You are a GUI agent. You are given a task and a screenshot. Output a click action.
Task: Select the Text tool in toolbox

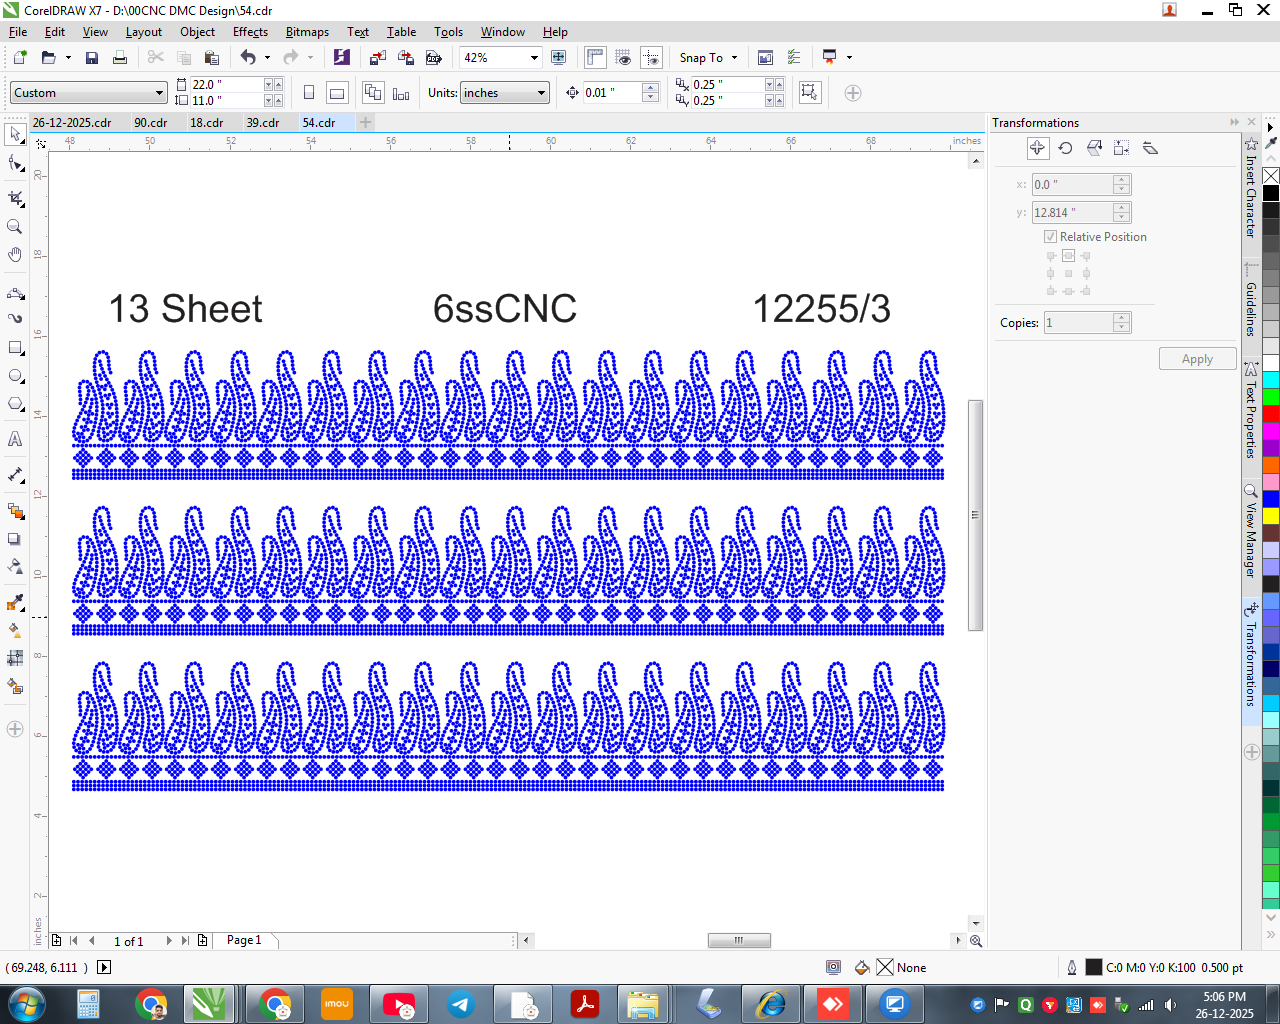15,439
